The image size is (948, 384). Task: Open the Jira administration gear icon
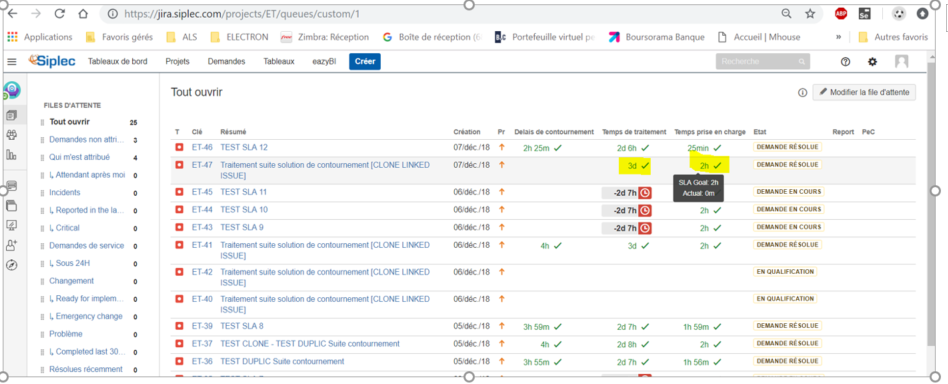click(872, 62)
